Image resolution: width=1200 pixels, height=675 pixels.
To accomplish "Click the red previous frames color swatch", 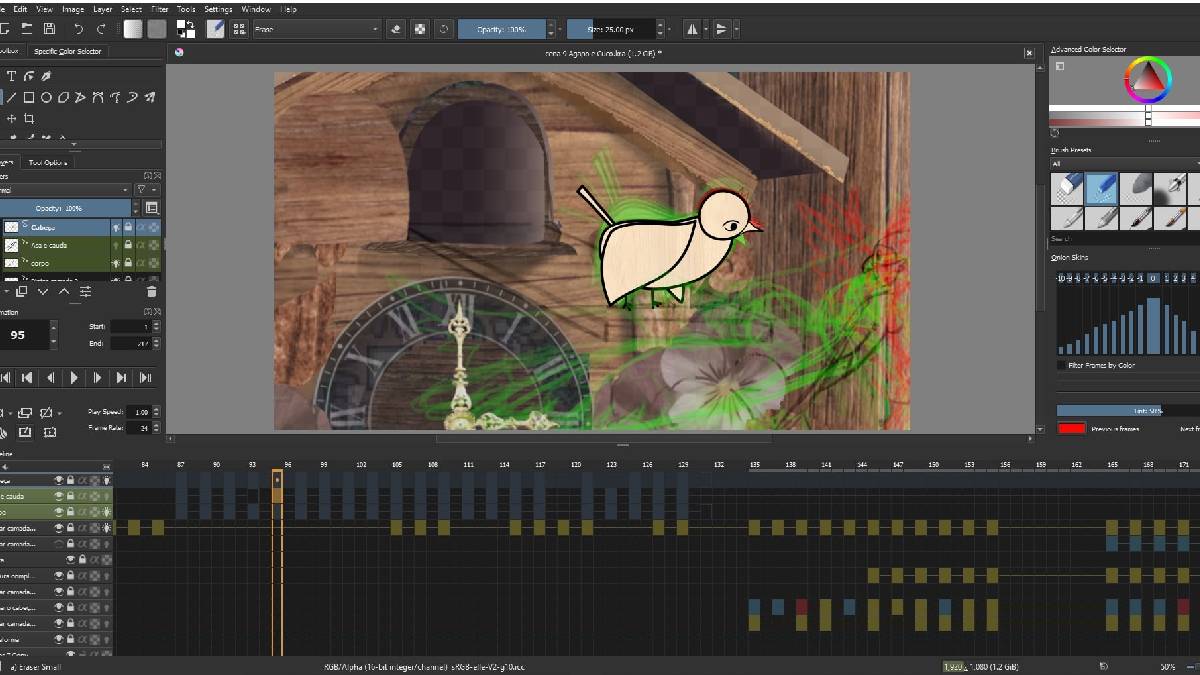I will click(1071, 429).
